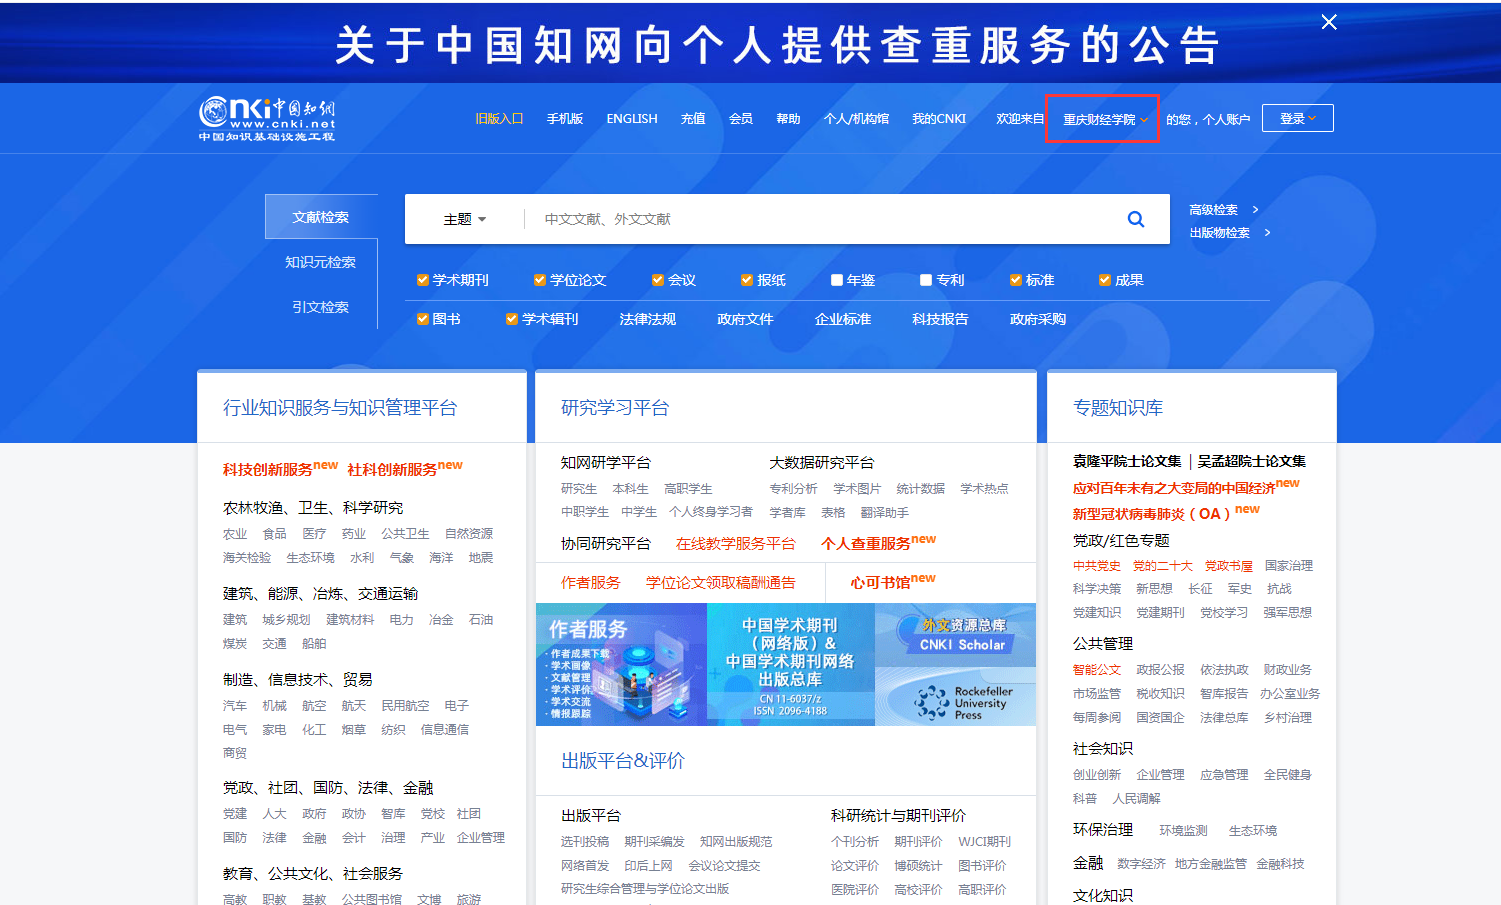
Task: Select the 知识元检索 tab
Action: coord(321,262)
